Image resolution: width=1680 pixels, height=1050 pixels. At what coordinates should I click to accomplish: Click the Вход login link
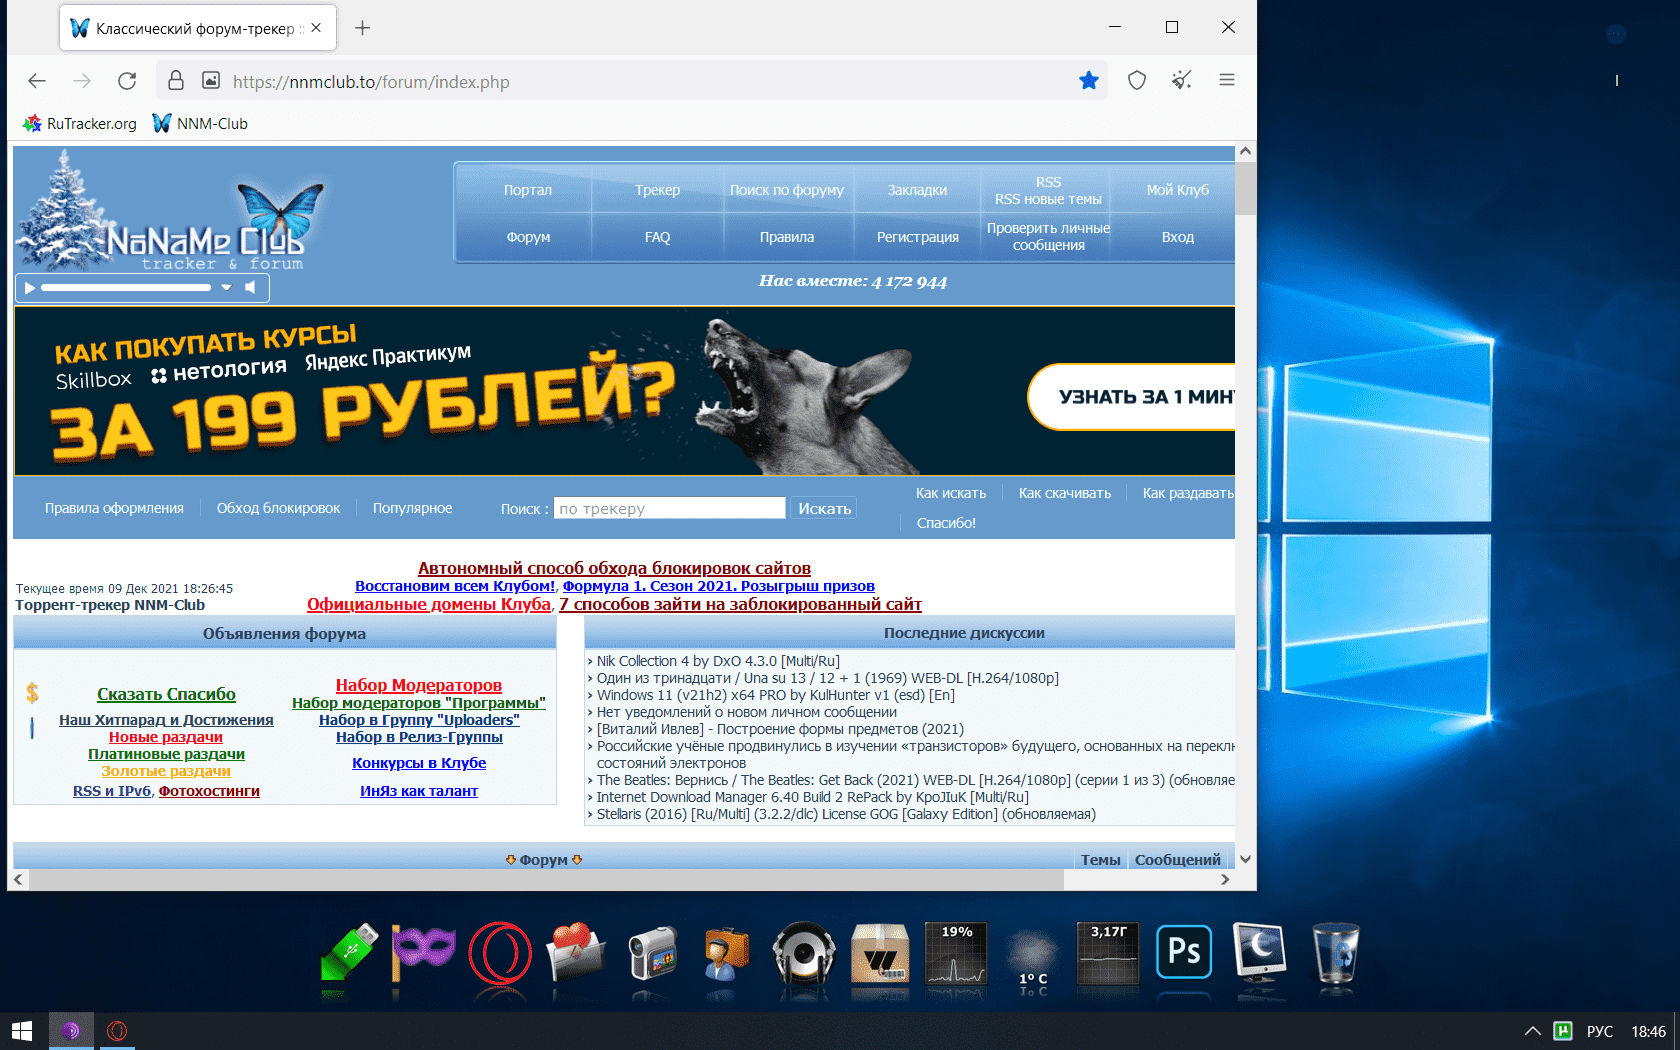pos(1178,237)
